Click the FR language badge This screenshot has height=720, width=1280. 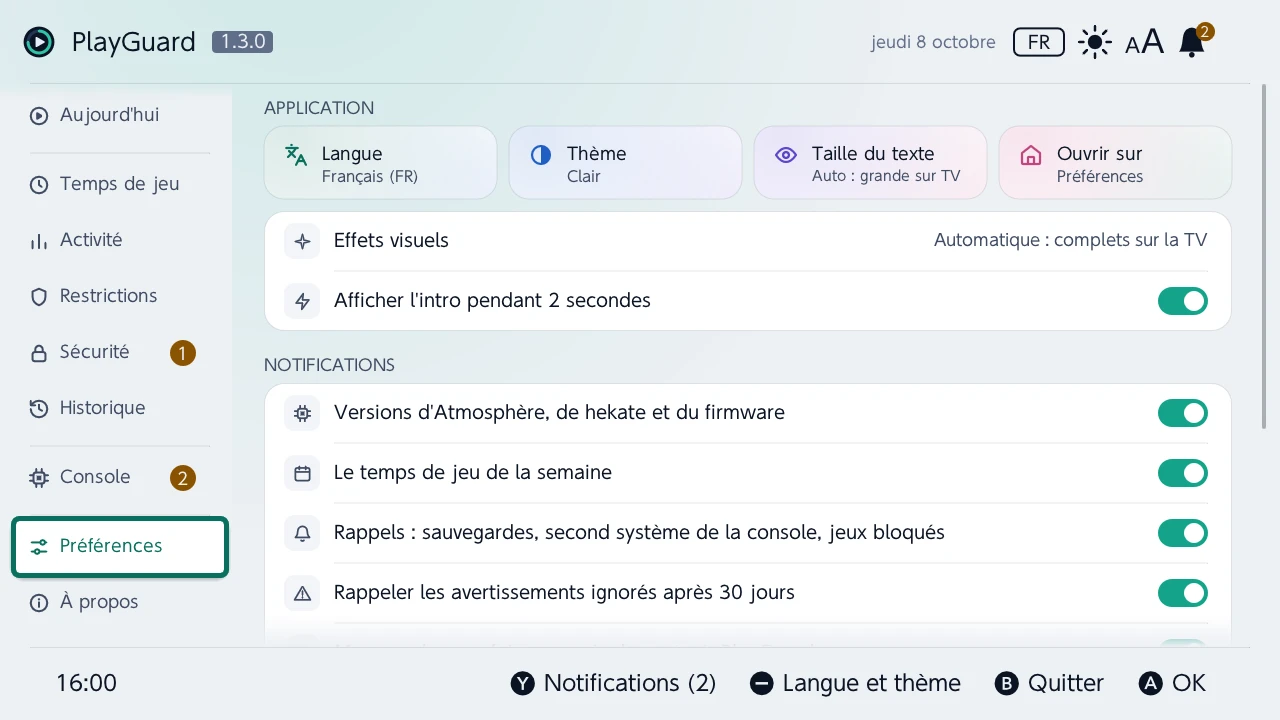(1039, 42)
